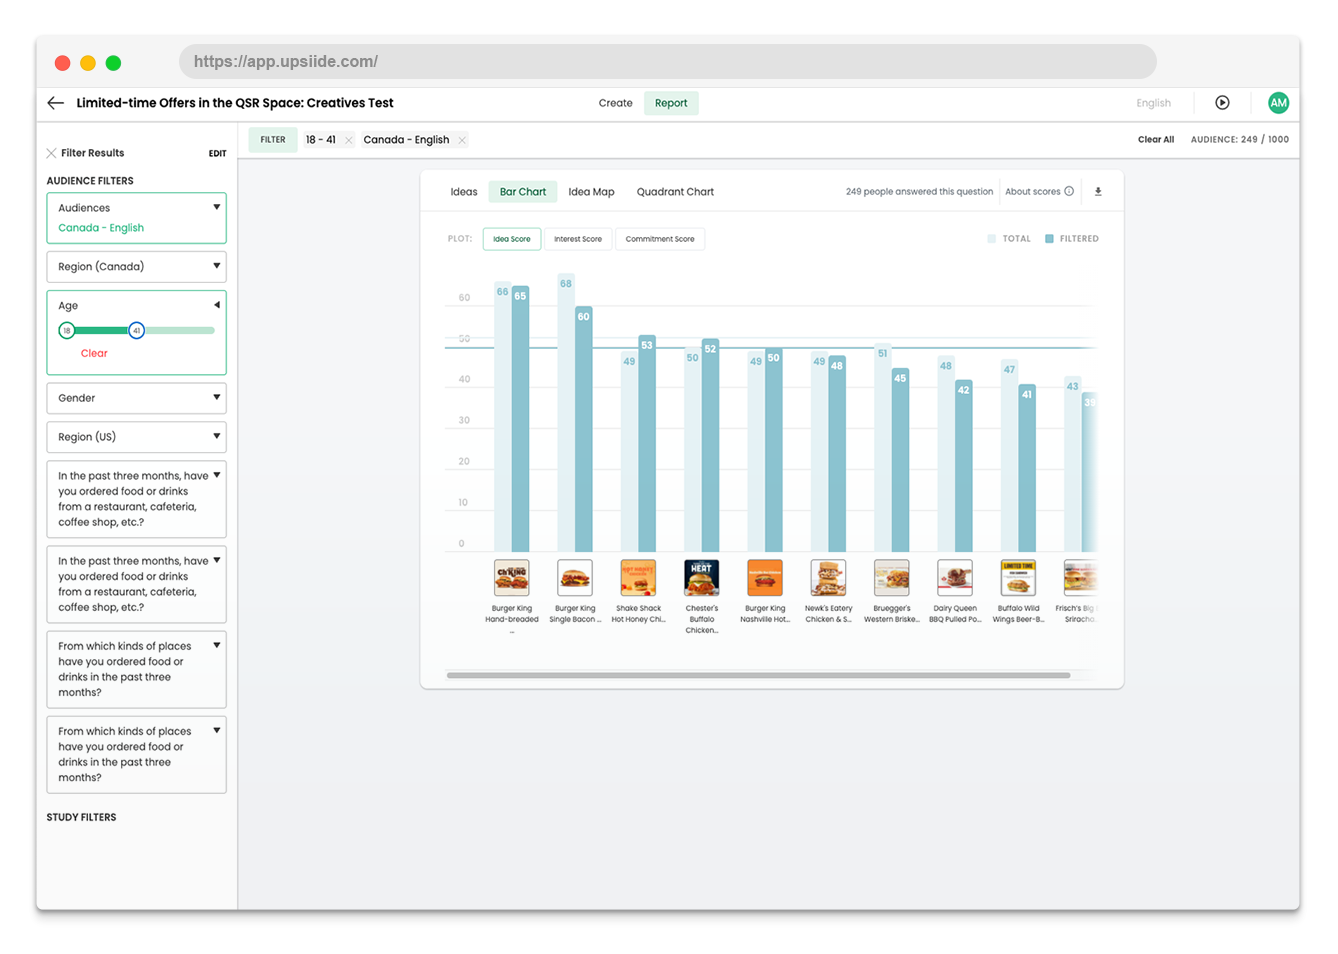Toggle the FILTERED legend series
This screenshot has height=954, width=1338.
click(x=1072, y=239)
